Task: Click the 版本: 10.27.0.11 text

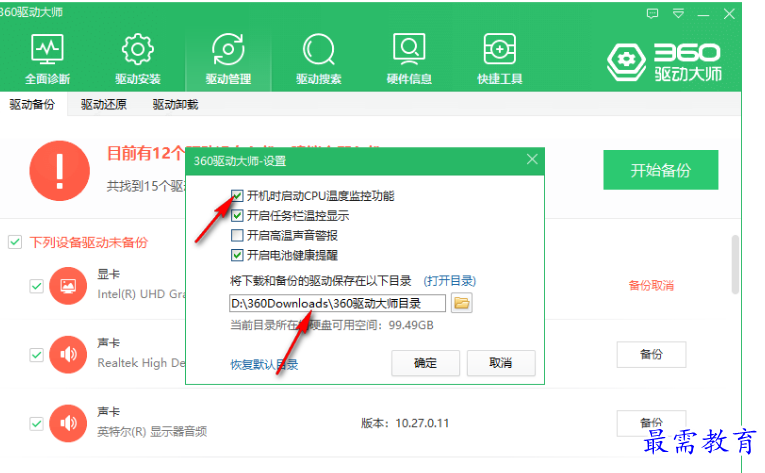Action: 405,423
